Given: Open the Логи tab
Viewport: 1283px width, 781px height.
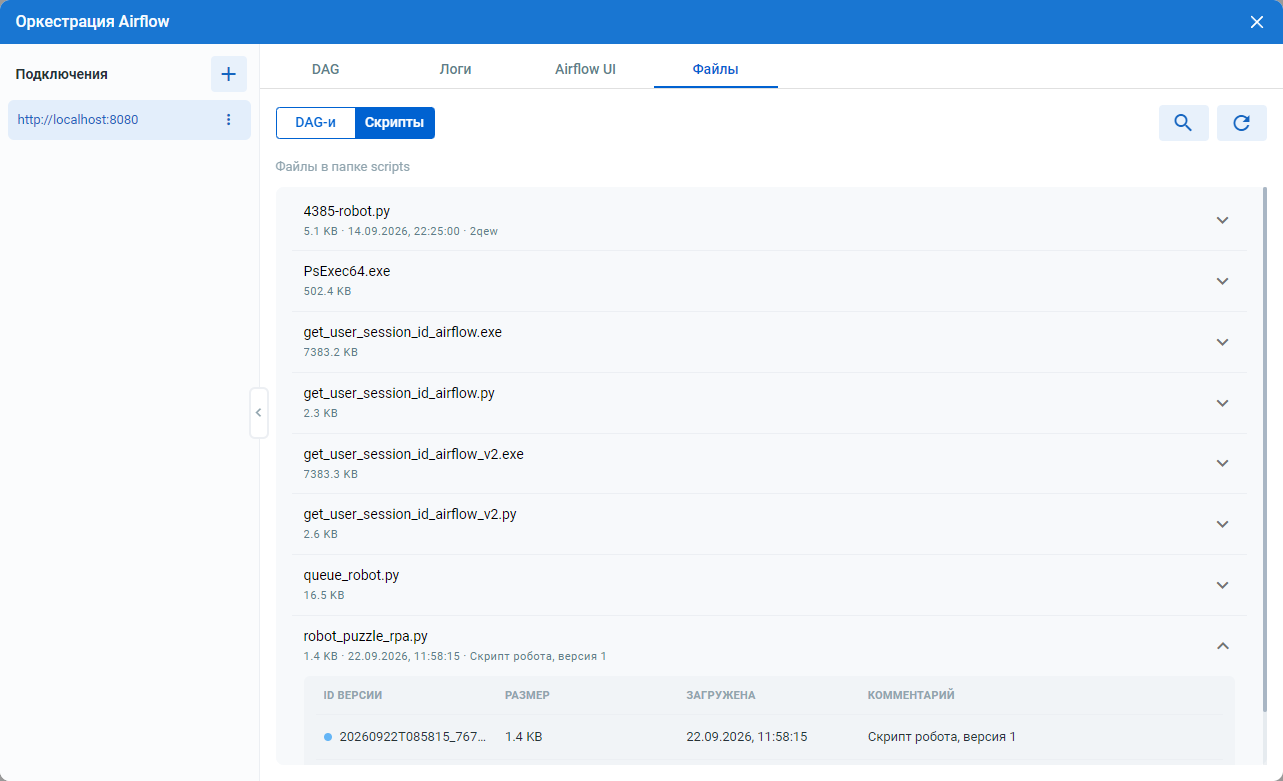Looking at the screenshot, I should coord(455,69).
